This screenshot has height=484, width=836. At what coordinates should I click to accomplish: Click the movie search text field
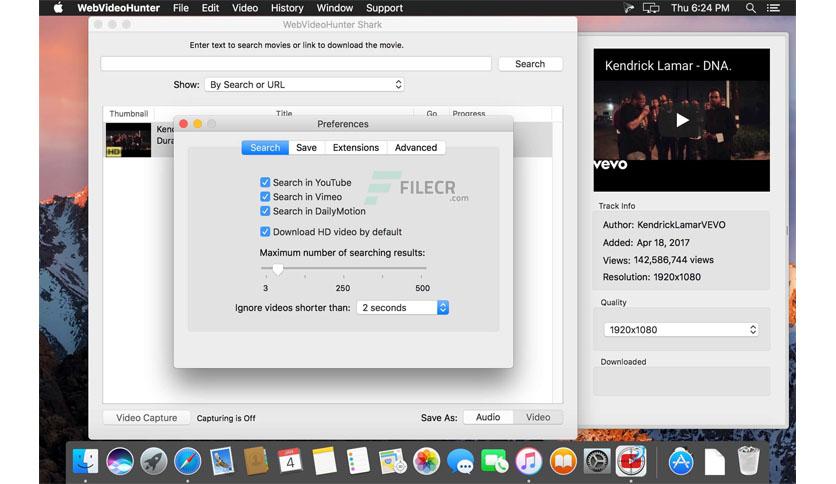click(296, 64)
